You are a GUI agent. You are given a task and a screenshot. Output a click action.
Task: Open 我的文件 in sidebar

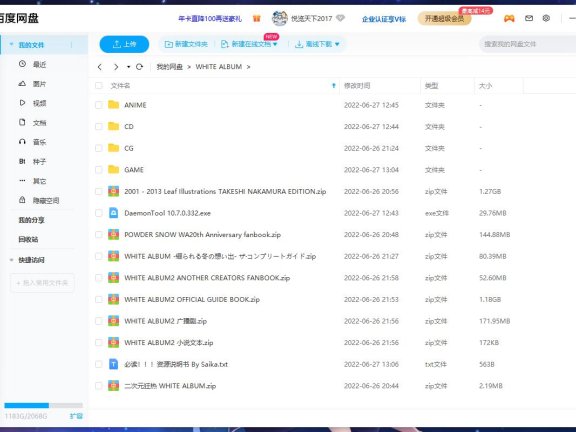[x=31, y=45]
